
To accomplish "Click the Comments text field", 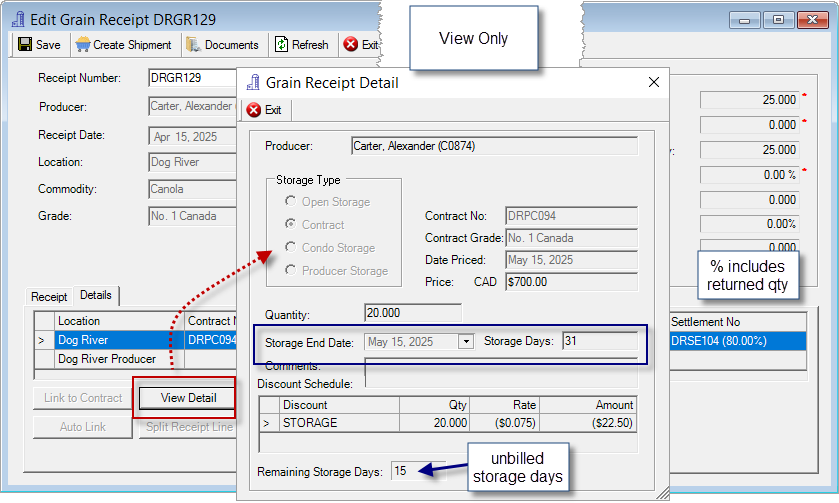I will [501, 372].
